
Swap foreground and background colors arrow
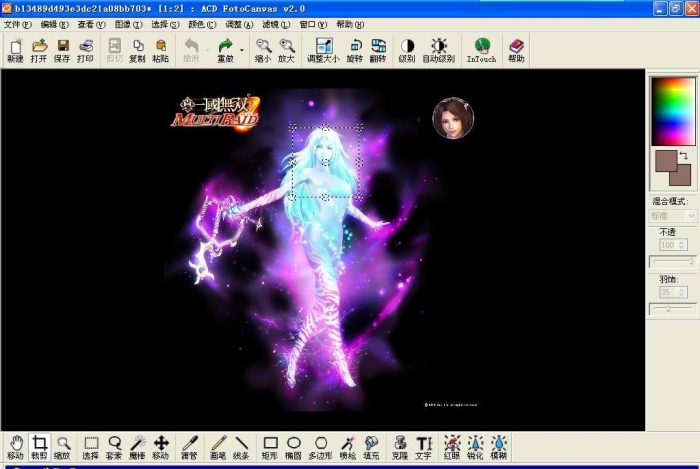coord(684,155)
